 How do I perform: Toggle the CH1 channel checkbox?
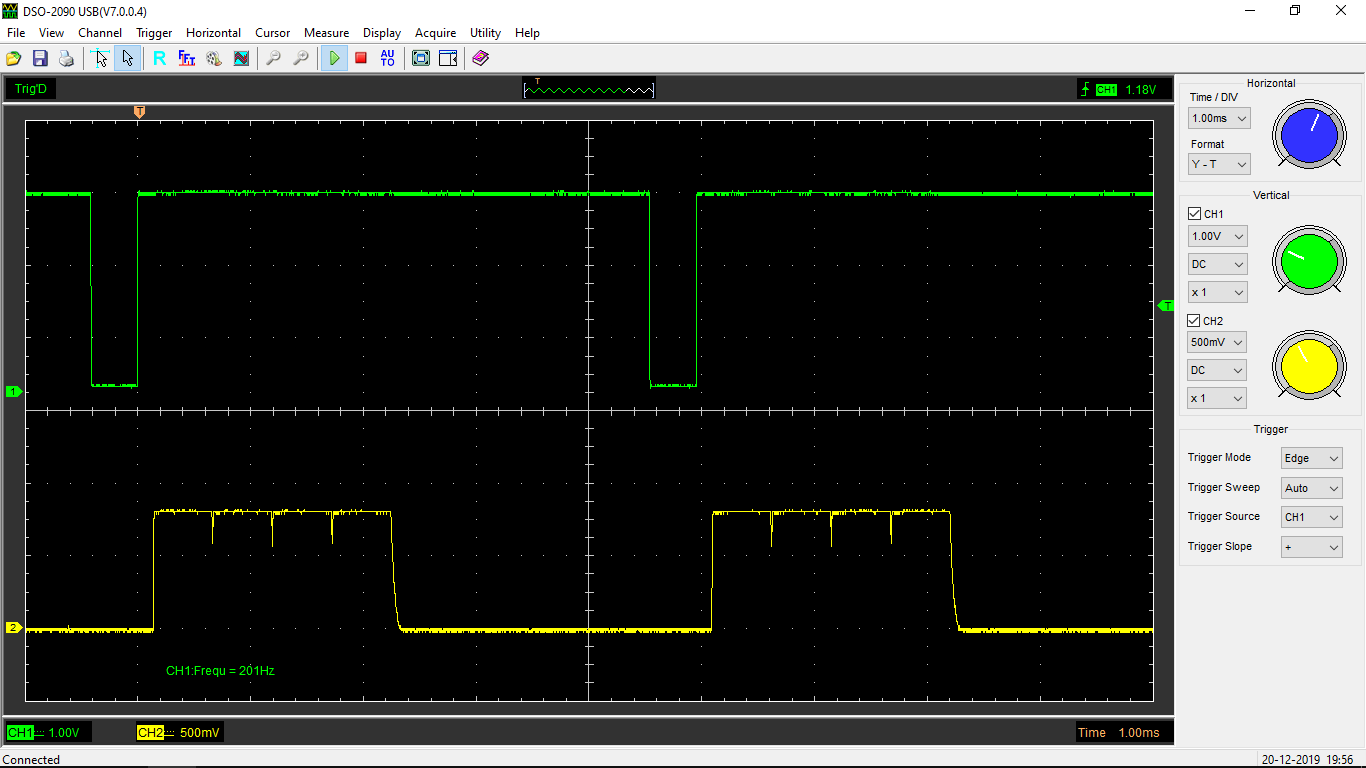coord(1194,214)
